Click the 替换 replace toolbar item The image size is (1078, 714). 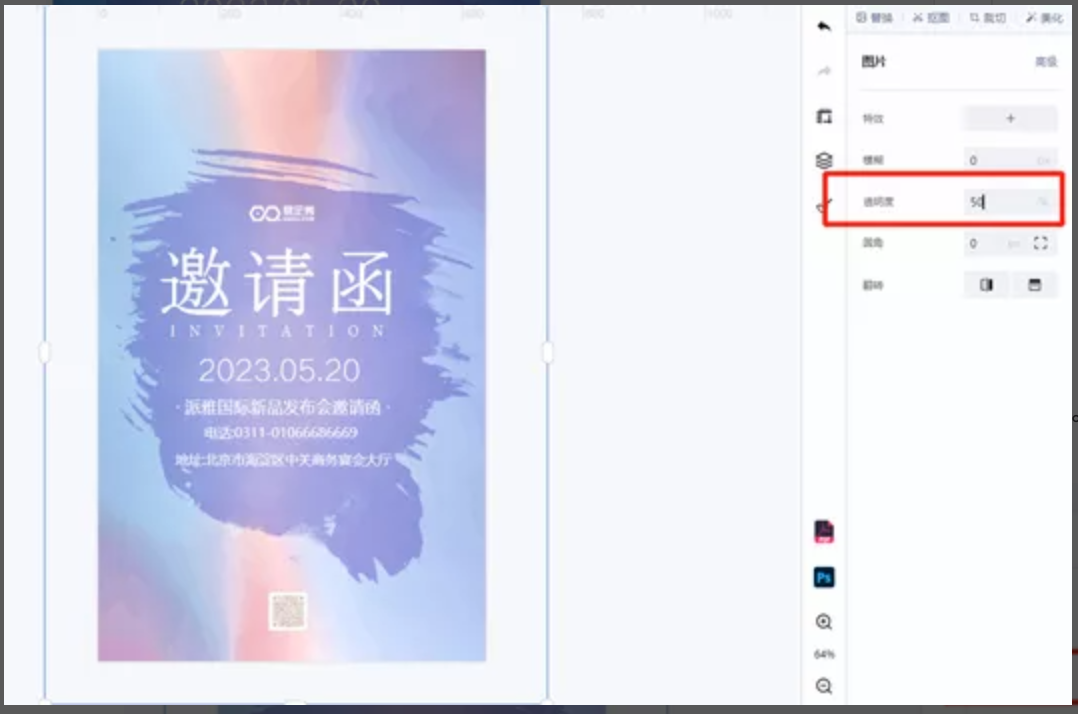pos(874,18)
